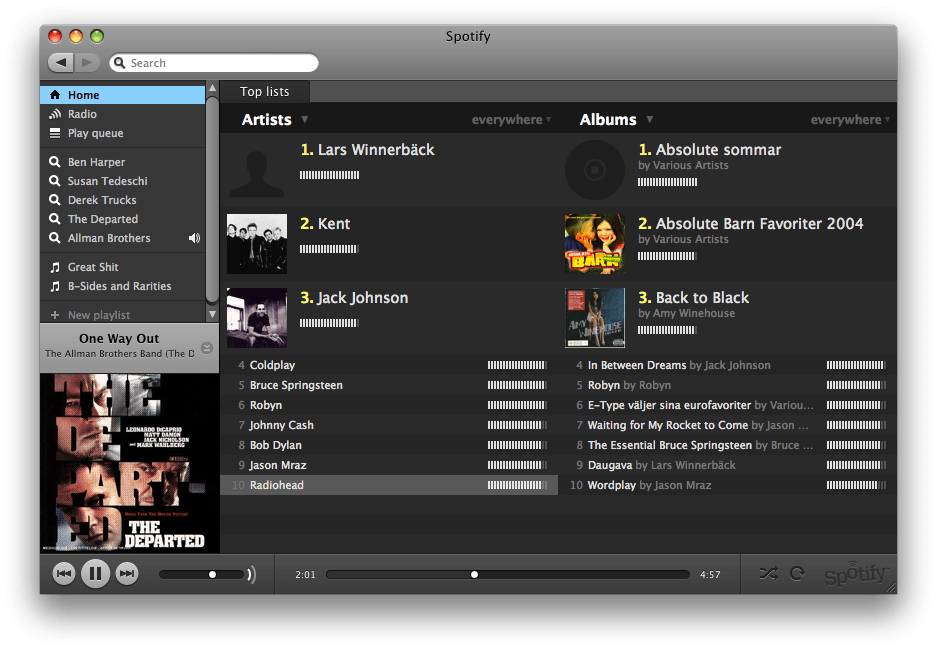This screenshot has width=937, height=649.
Task: Open album In Between Dreams
Action: click(637, 365)
